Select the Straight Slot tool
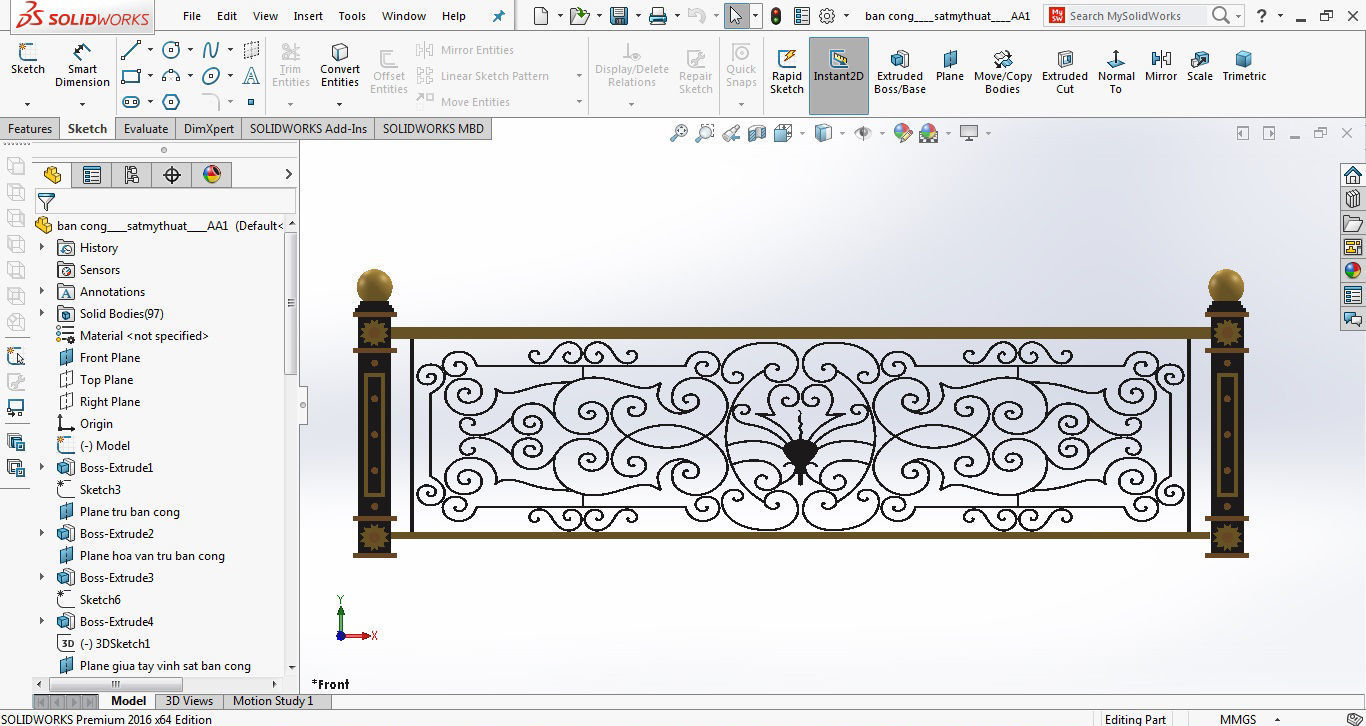 tap(131, 102)
